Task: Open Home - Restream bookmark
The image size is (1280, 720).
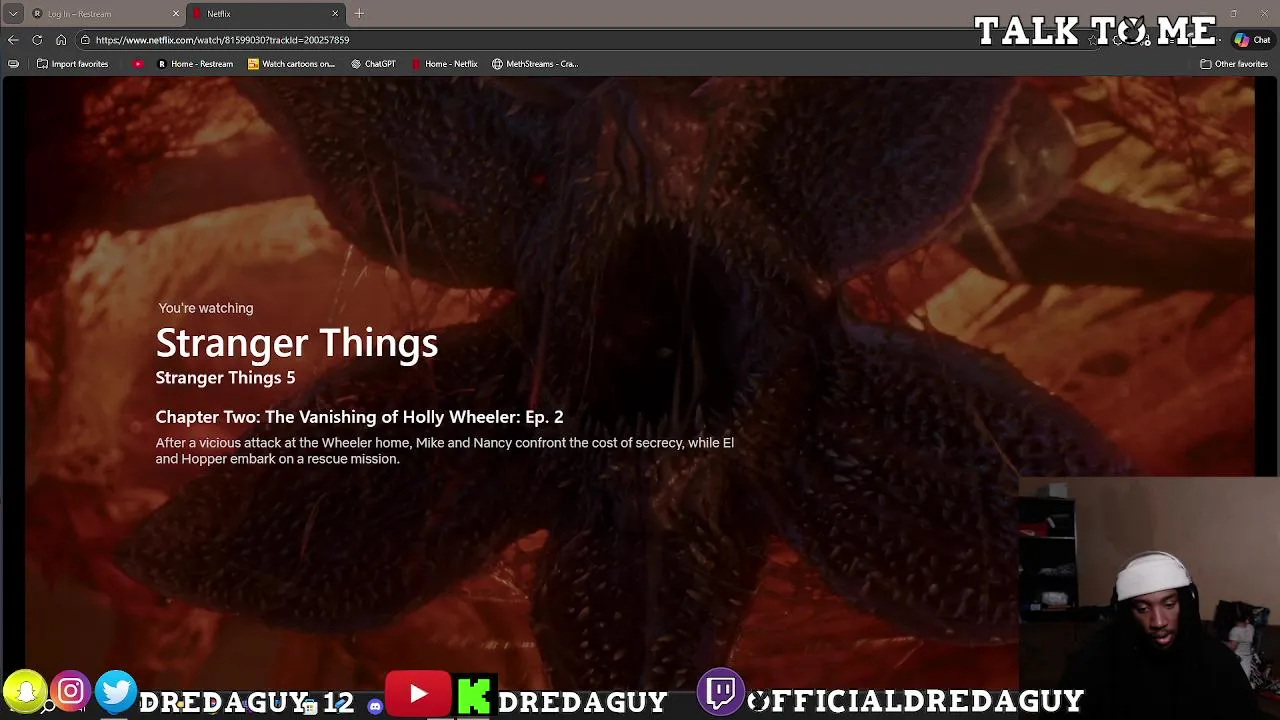Action: tap(195, 64)
